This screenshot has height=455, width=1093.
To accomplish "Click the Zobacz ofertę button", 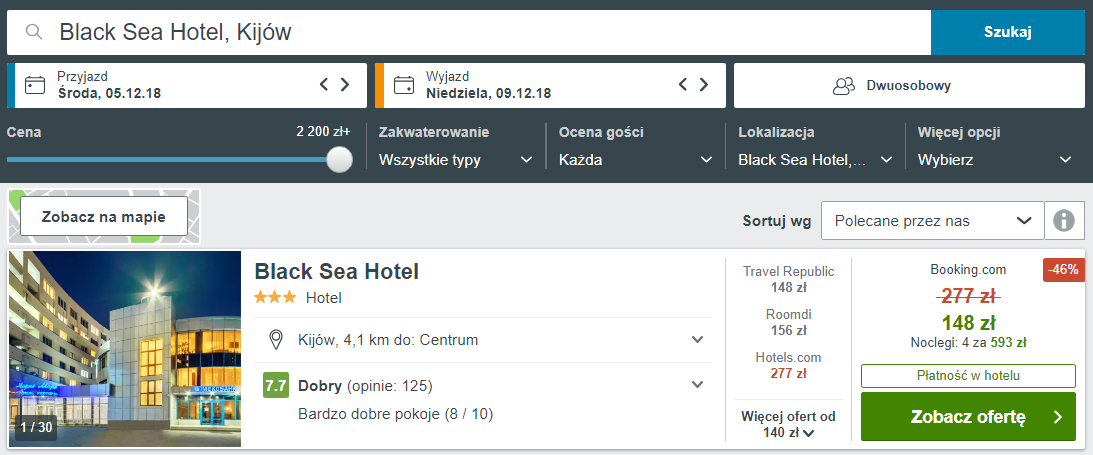I will point(968,417).
